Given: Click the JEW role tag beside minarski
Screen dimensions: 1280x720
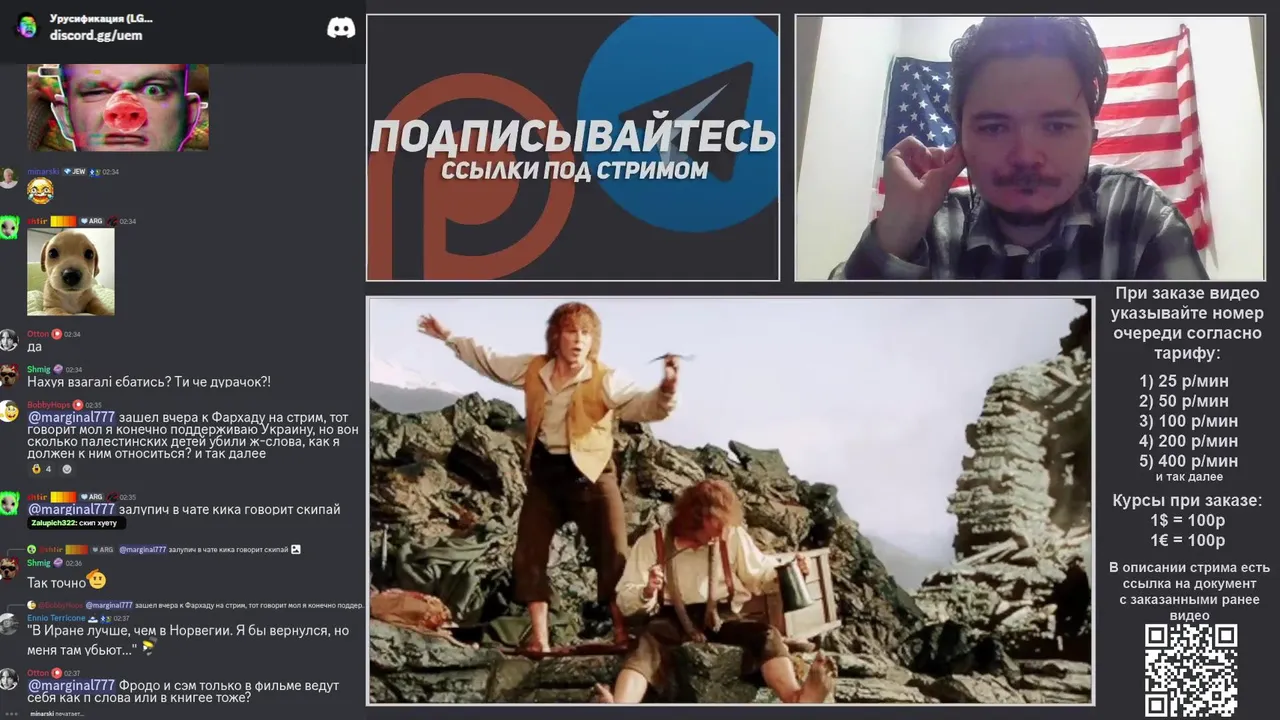Looking at the screenshot, I should (75, 172).
